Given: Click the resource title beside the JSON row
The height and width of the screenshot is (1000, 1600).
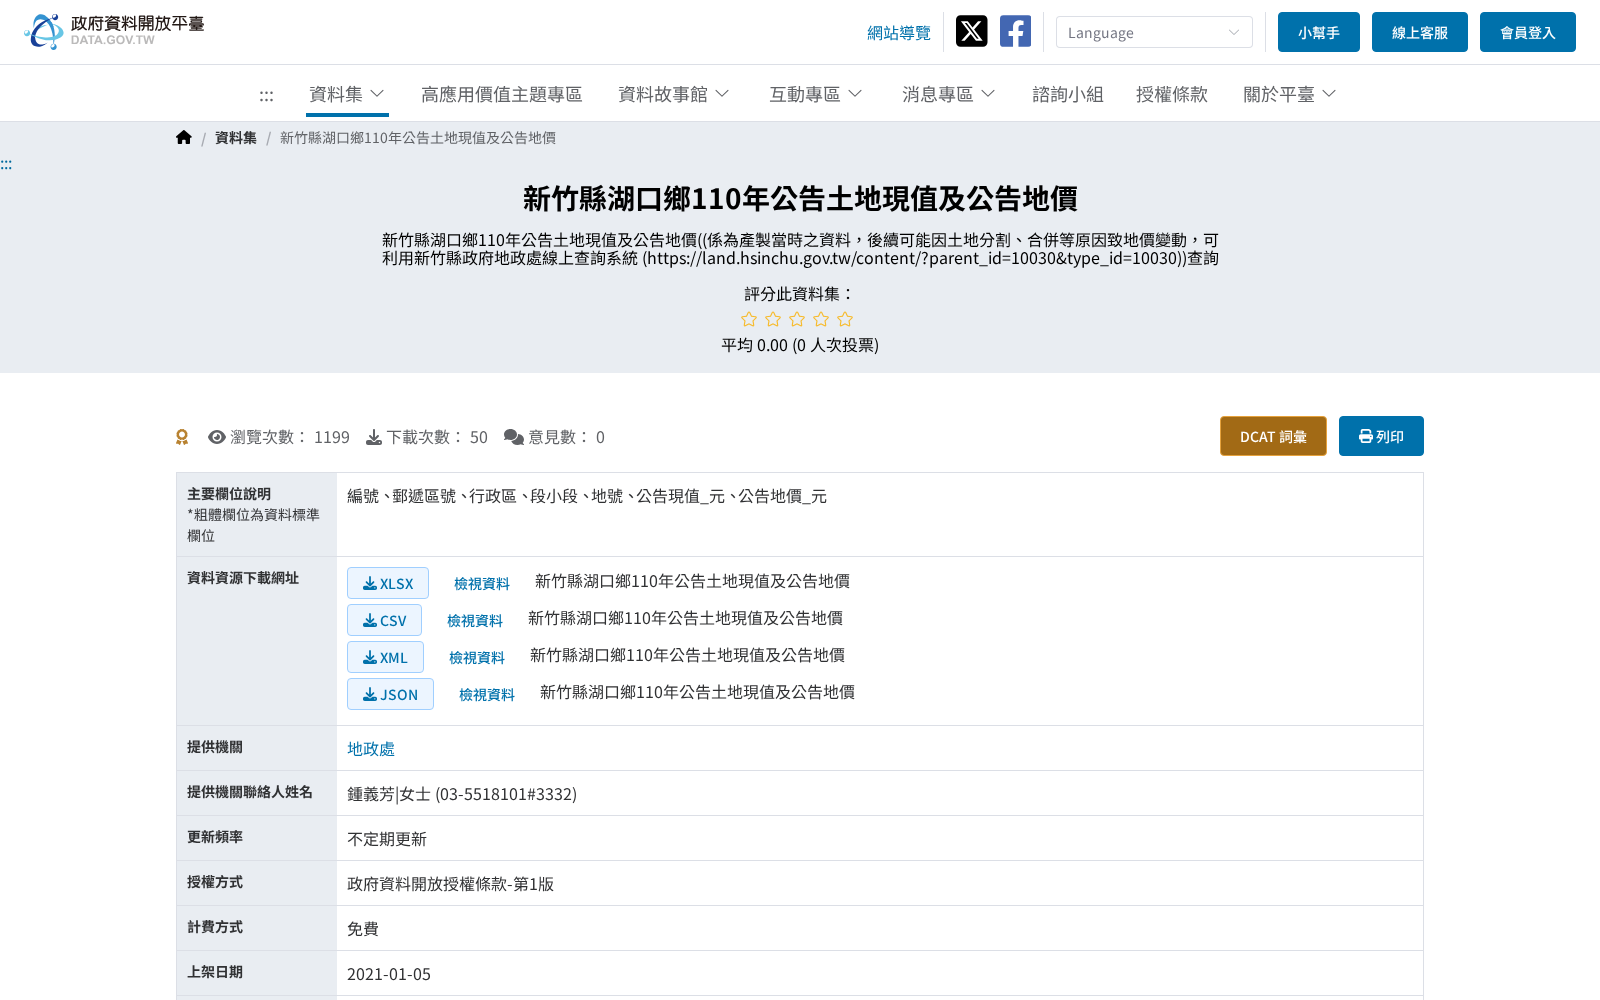Looking at the screenshot, I should 697,692.
